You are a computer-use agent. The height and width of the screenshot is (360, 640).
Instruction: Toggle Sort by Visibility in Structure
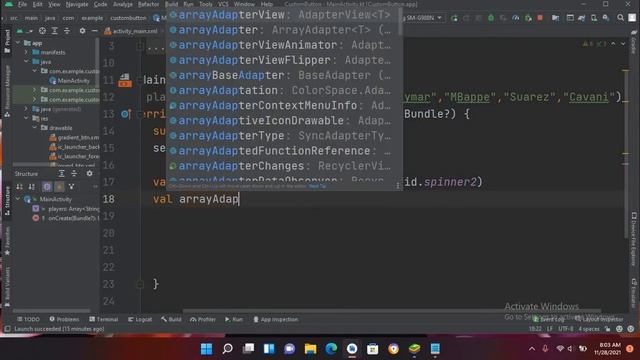pos(19,187)
